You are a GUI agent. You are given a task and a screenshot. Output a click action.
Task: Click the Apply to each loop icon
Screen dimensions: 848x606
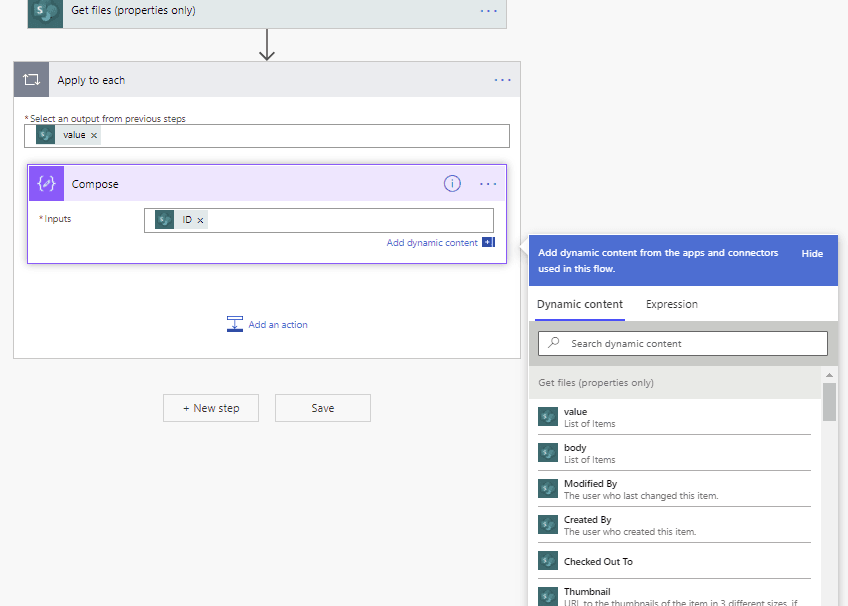(31, 80)
